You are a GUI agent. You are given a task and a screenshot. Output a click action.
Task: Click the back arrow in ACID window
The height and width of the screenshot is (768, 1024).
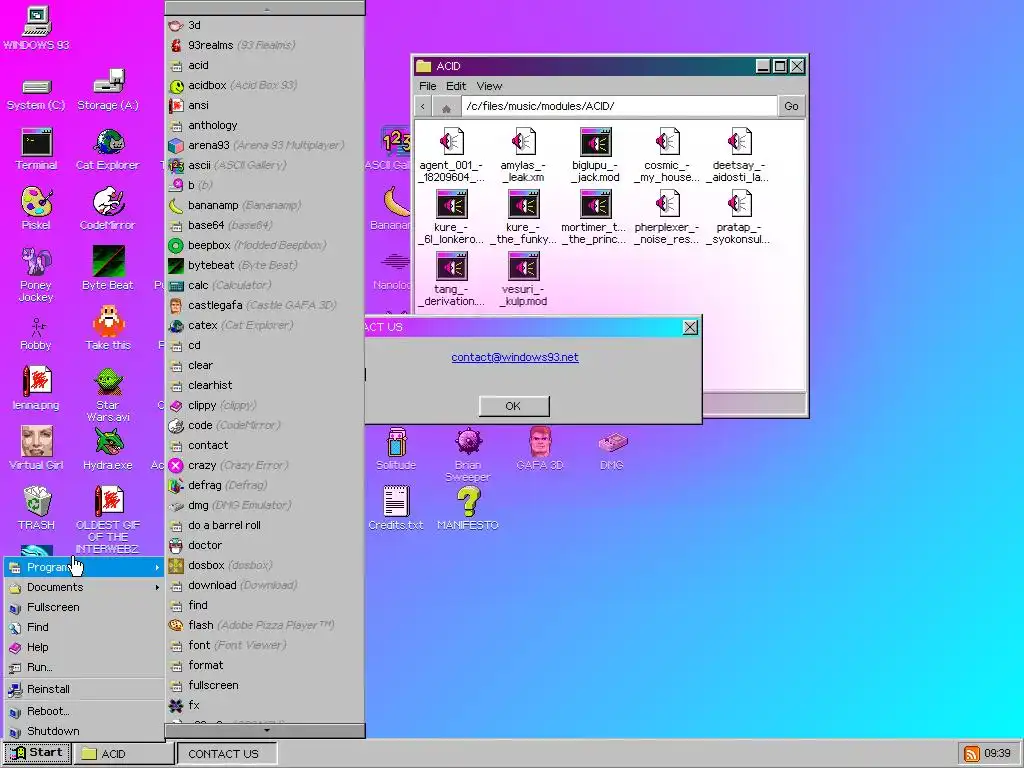[423, 106]
